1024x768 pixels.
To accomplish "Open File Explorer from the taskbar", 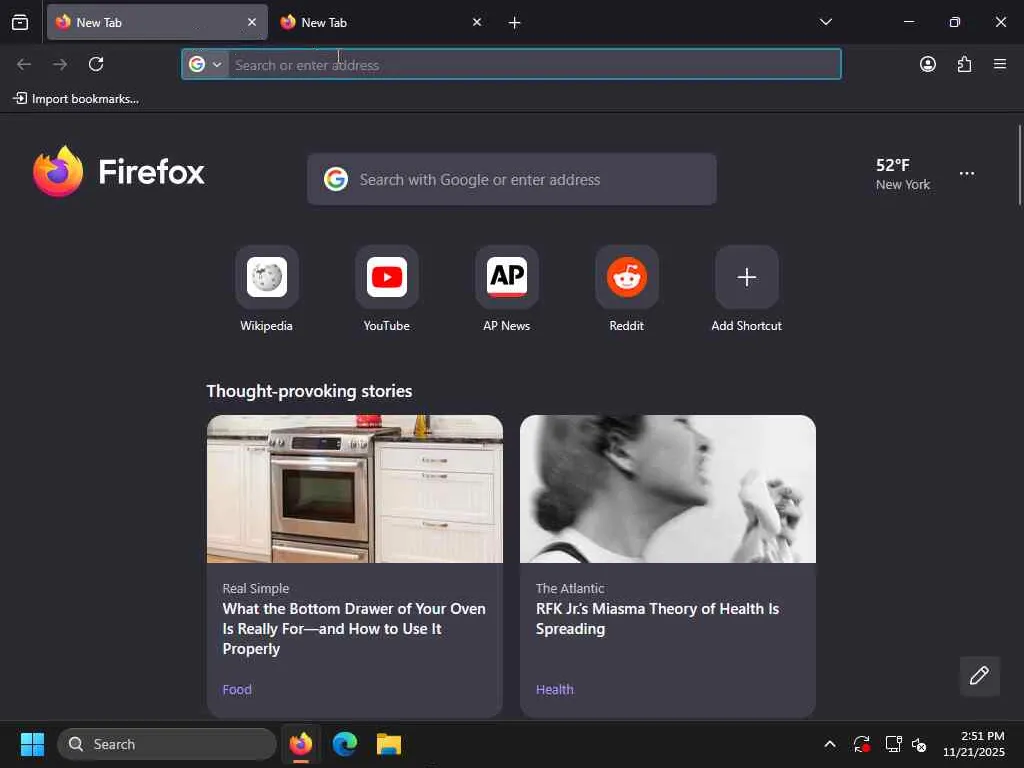I will 389,744.
